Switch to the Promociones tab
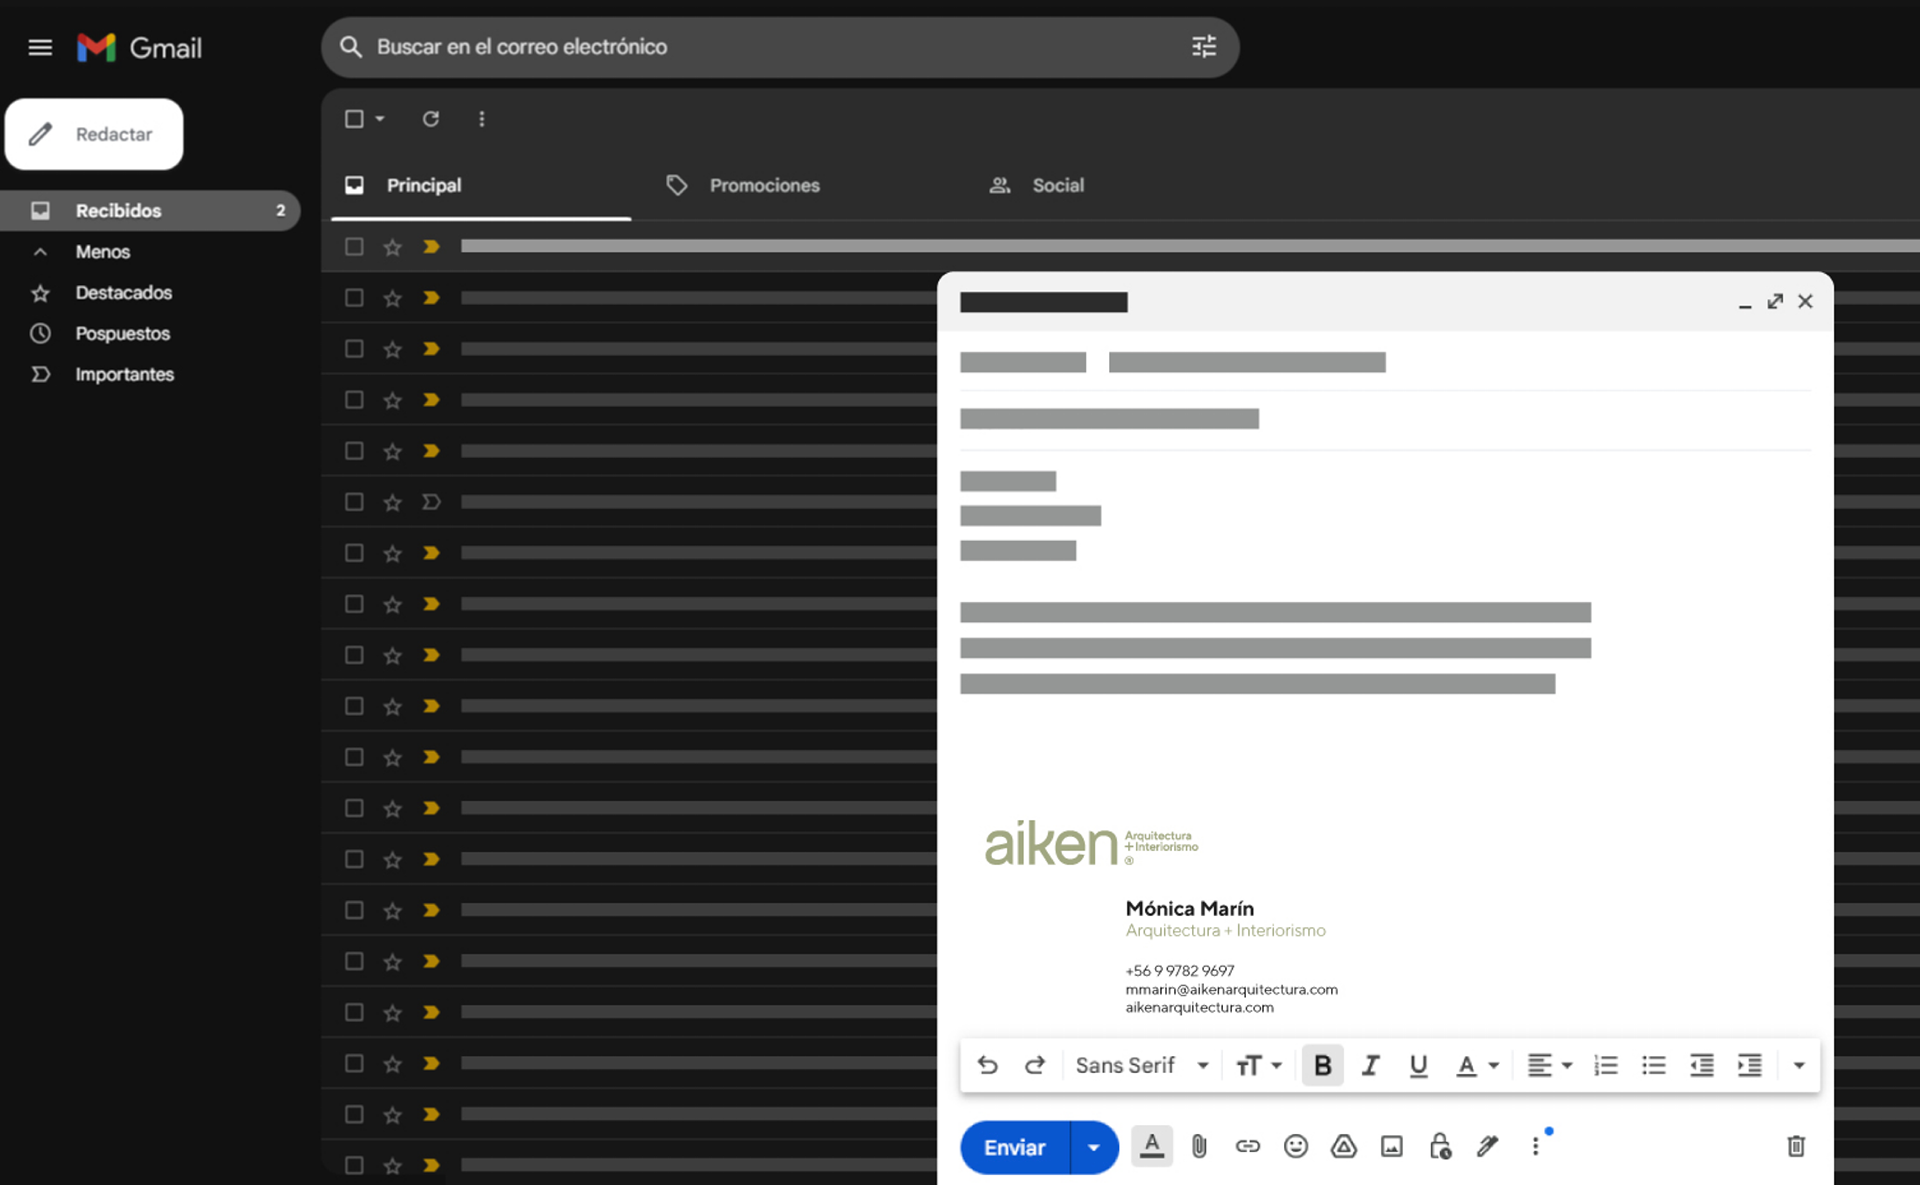The height and width of the screenshot is (1185, 1920). click(764, 185)
